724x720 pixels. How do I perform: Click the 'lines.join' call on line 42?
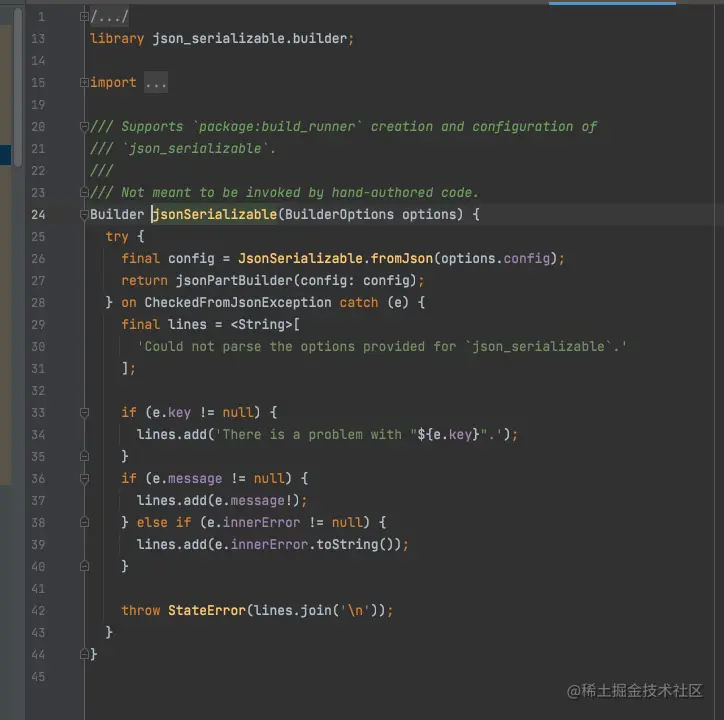(292, 611)
